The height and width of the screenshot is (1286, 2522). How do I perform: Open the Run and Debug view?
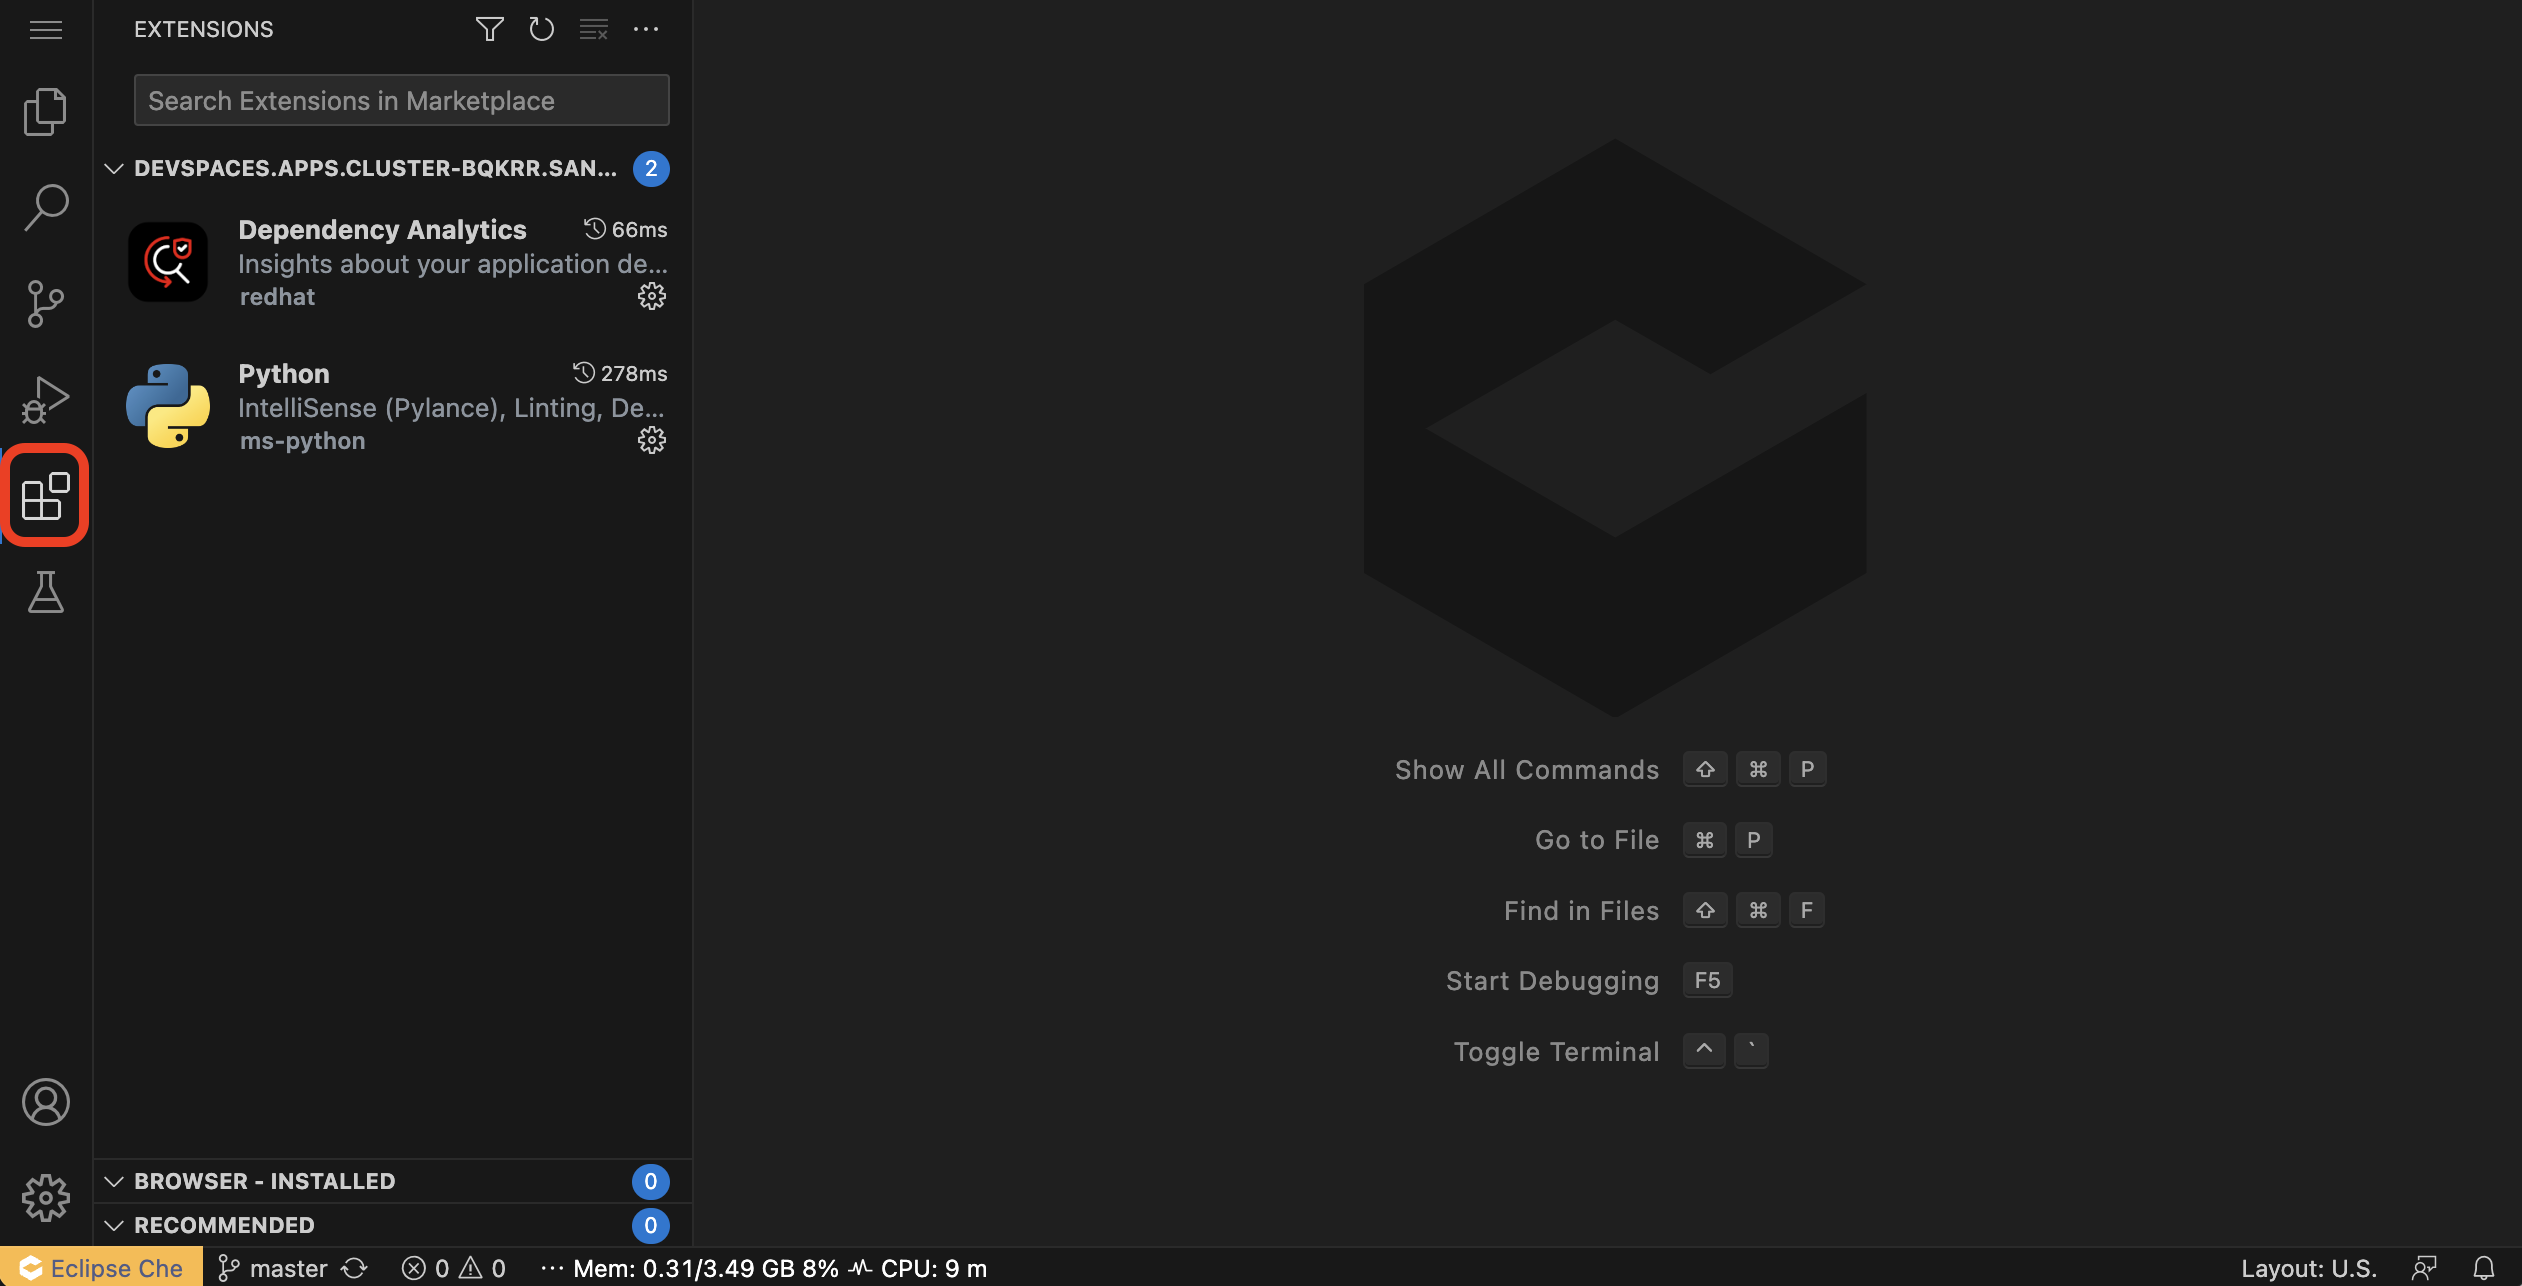tap(46, 399)
